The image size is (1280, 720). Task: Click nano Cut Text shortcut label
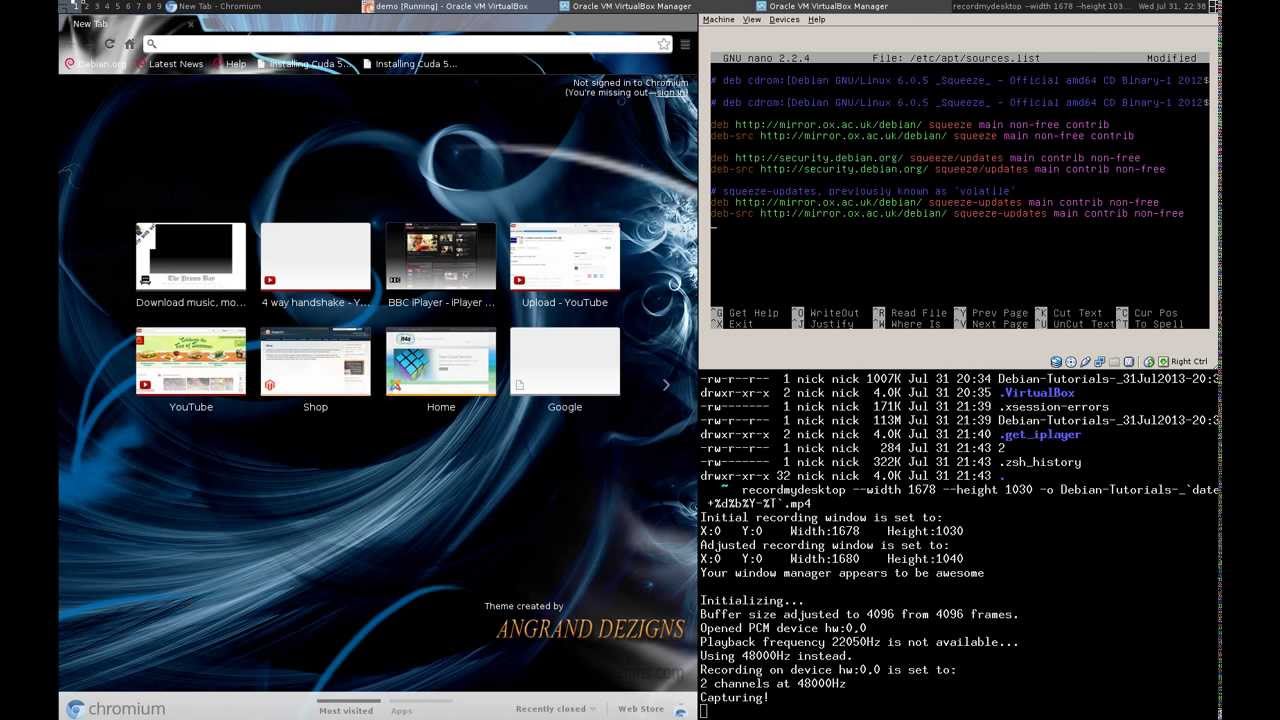click(1077, 313)
